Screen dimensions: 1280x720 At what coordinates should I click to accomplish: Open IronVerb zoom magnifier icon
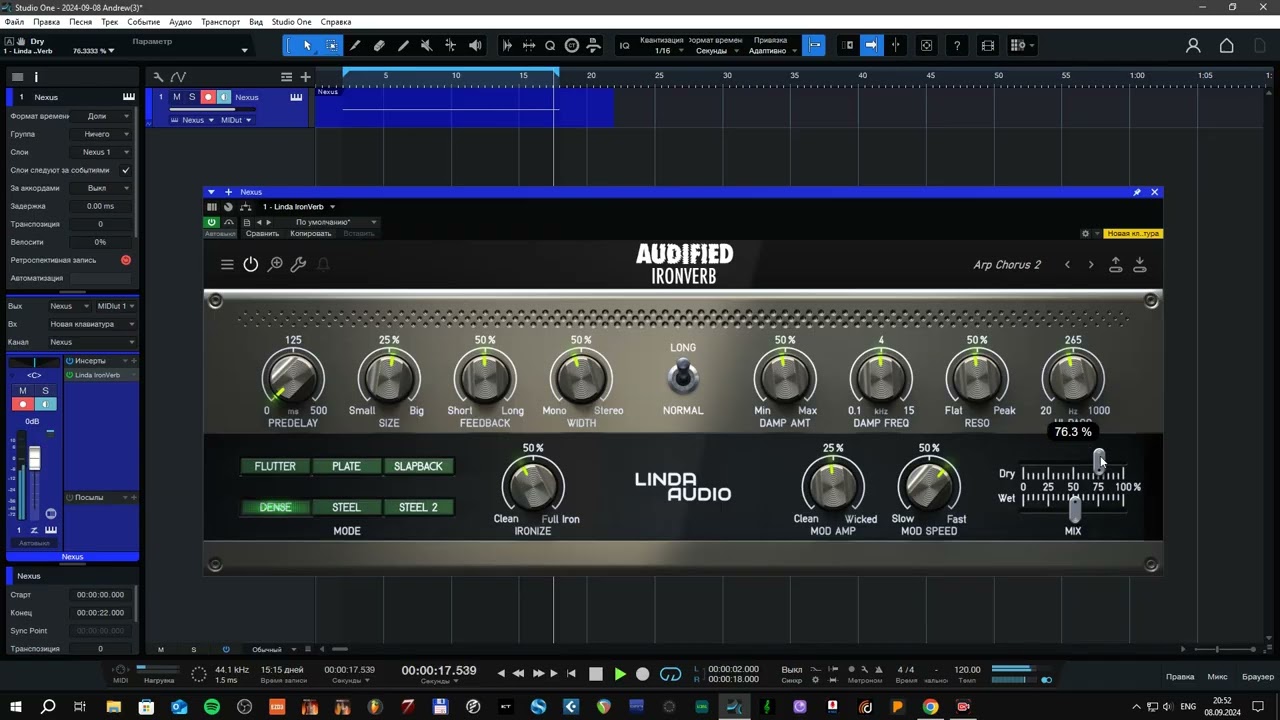pyautogui.click(x=275, y=265)
